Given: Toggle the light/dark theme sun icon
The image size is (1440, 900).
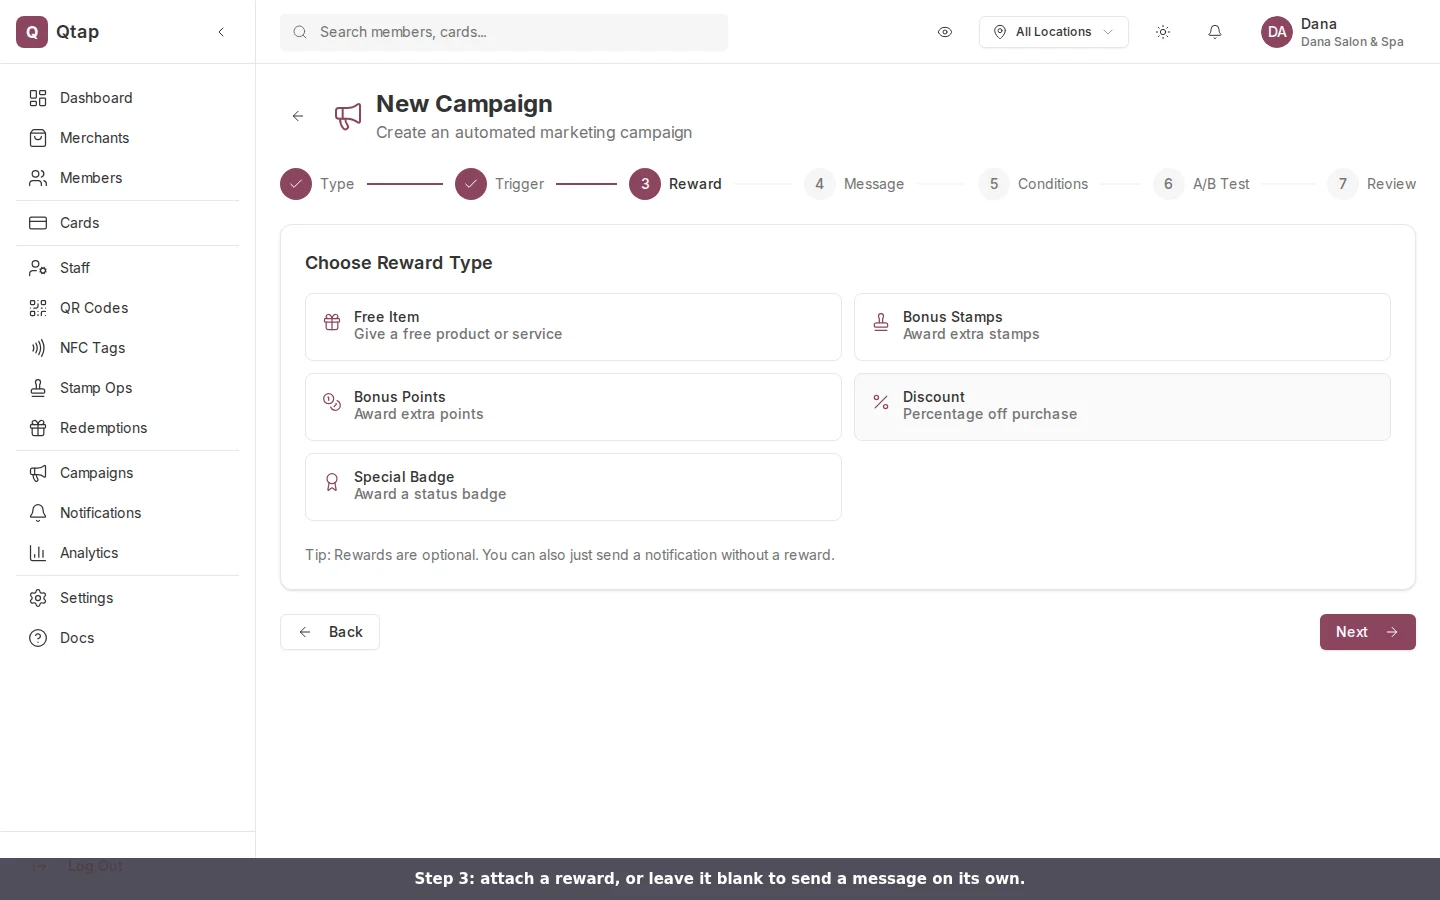Looking at the screenshot, I should 1163,32.
